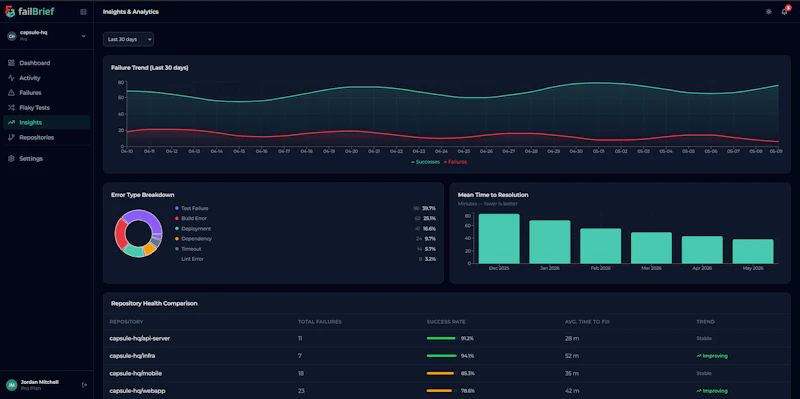Click the infra success rate bar
Image resolution: width=800 pixels, height=399 pixels.
tap(441, 356)
